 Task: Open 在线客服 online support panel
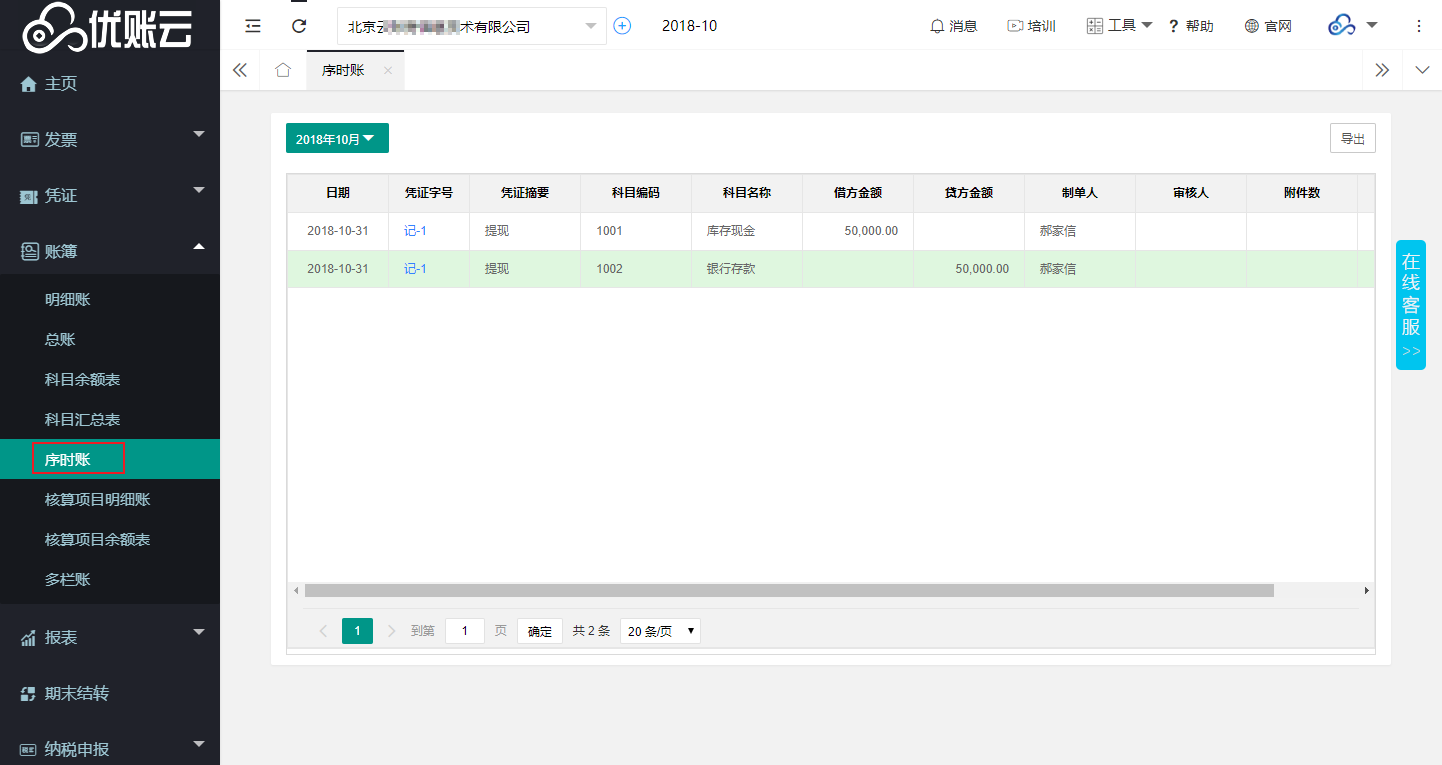(x=1411, y=305)
